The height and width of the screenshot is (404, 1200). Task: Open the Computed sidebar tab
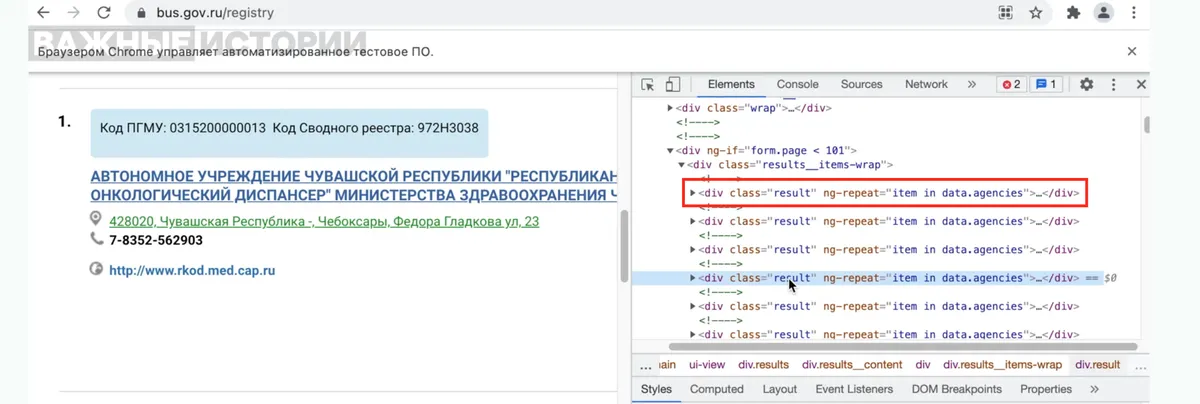[x=717, y=389]
